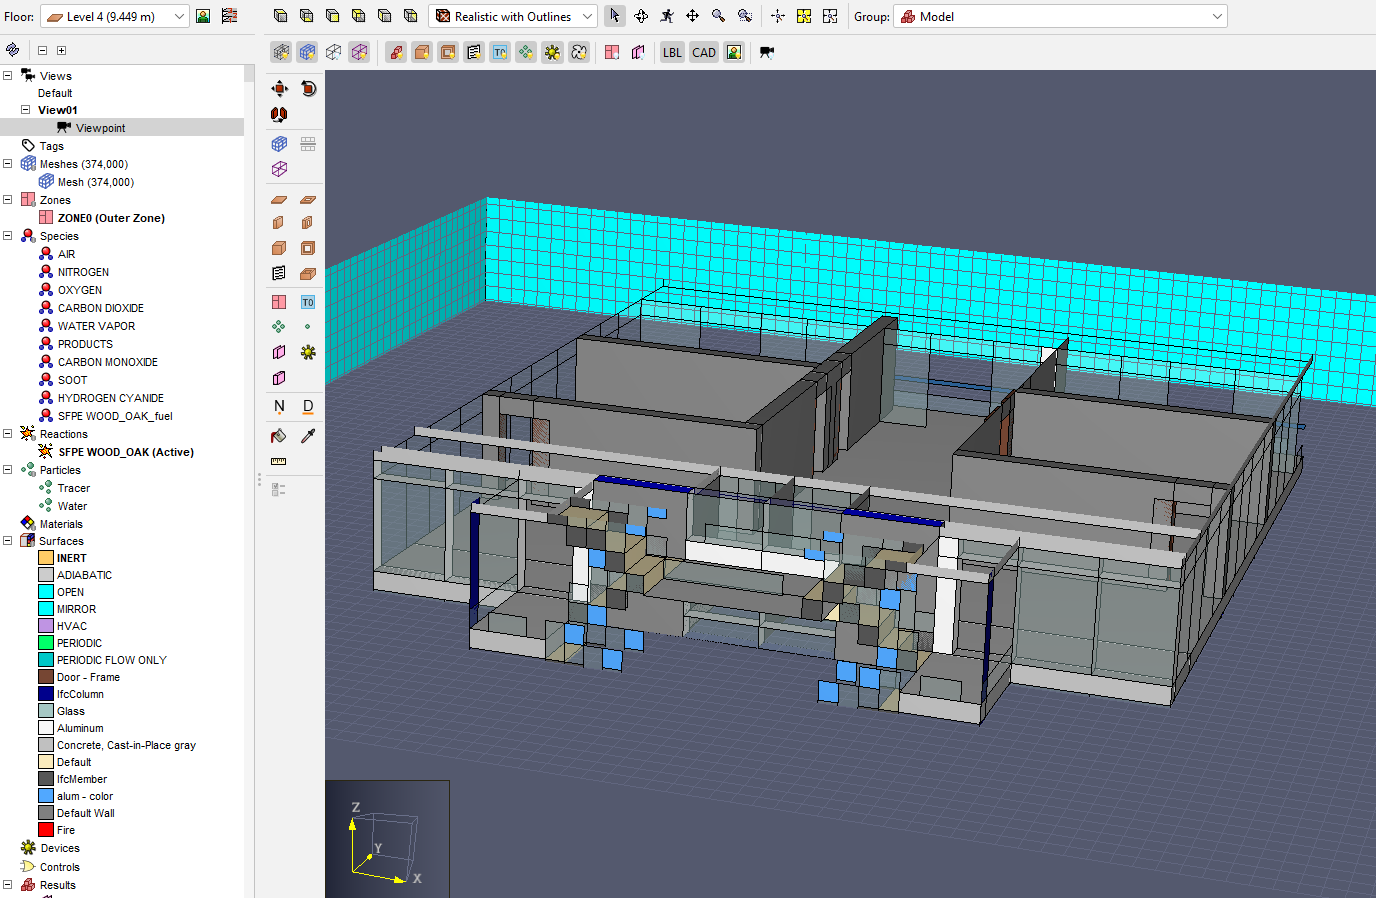The height and width of the screenshot is (898, 1376).
Task: Open the Group Model dropdown
Action: tap(1060, 16)
